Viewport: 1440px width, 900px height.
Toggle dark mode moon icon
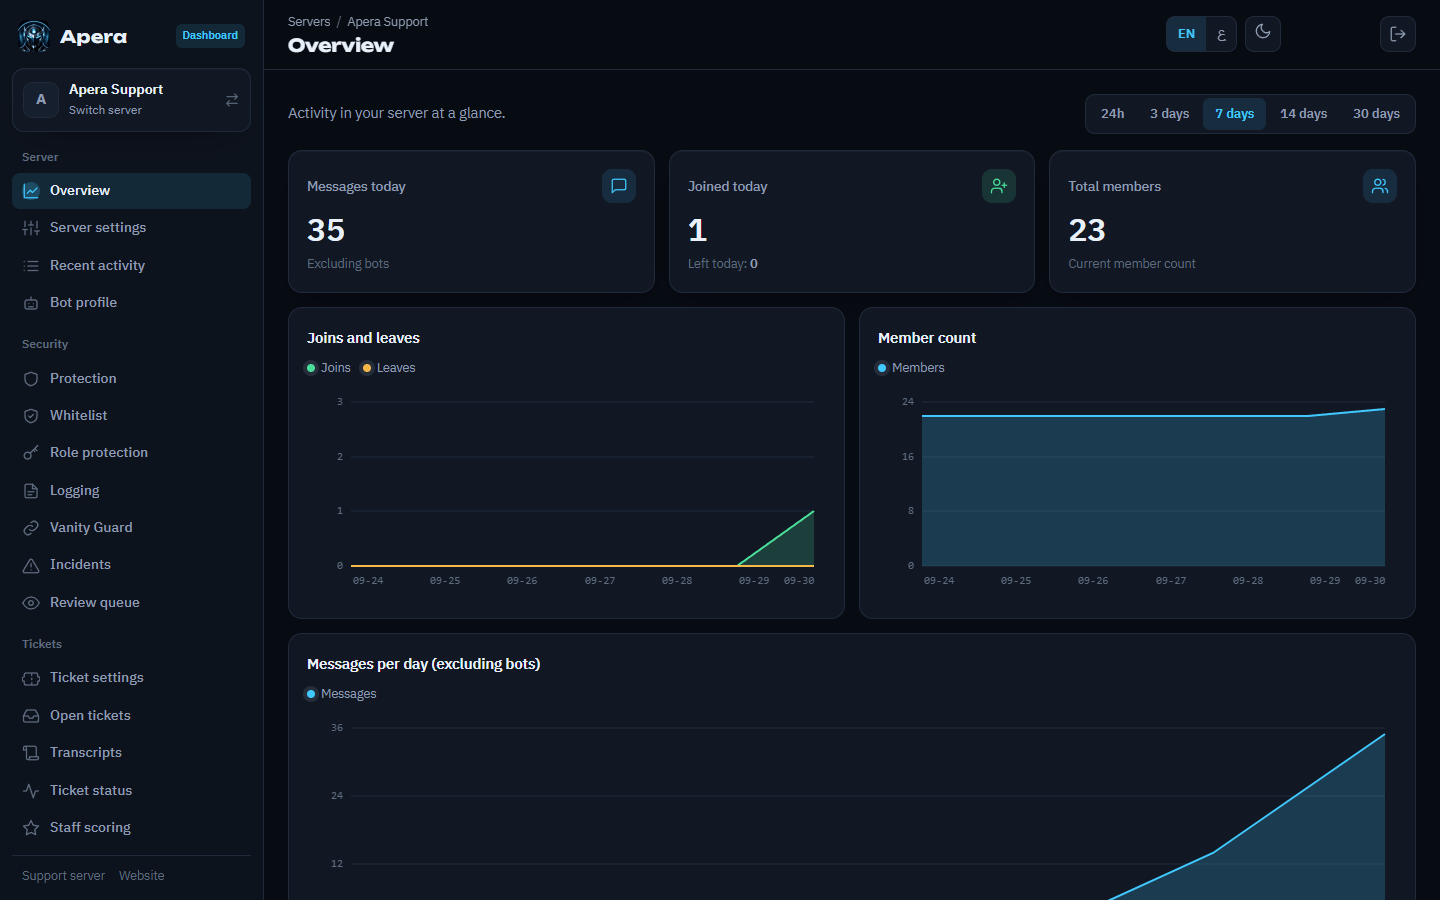click(1263, 33)
